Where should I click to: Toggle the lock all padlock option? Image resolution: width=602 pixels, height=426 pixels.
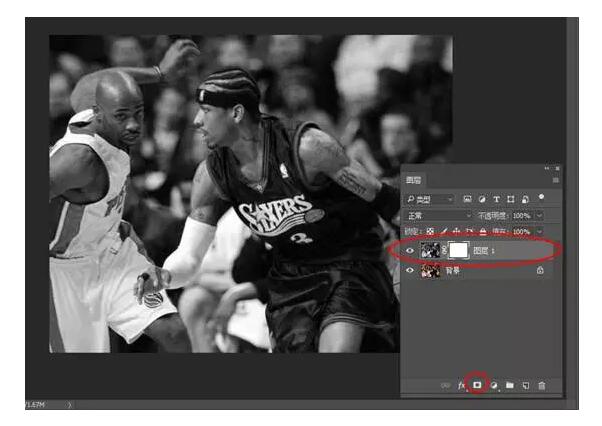coord(484,231)
